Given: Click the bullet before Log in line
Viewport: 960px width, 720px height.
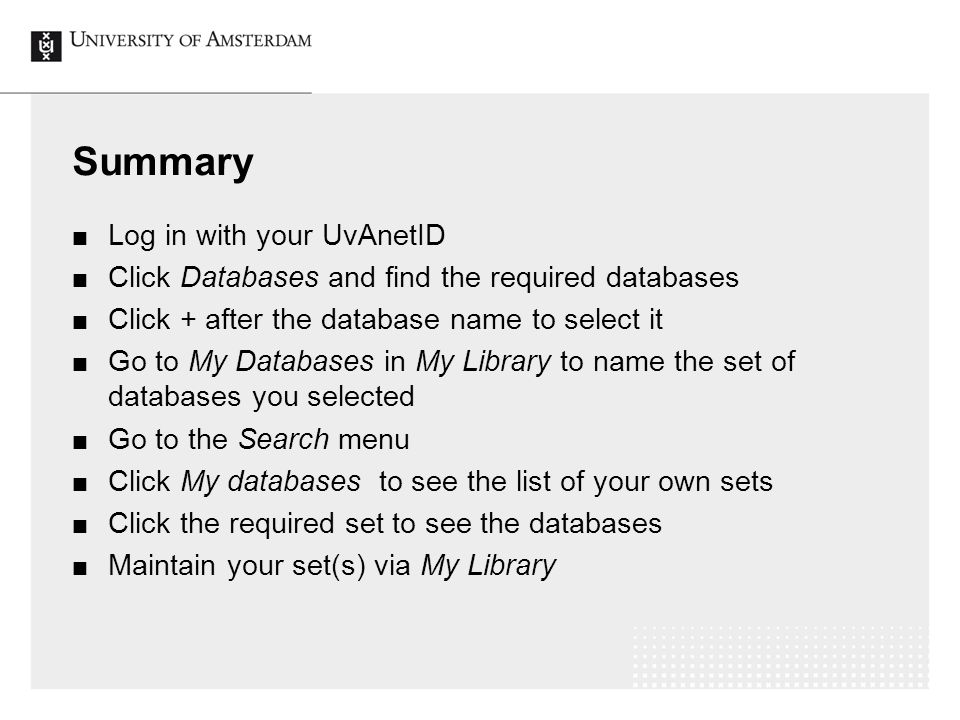Looking at the screenshot, I should click(80, 238).
